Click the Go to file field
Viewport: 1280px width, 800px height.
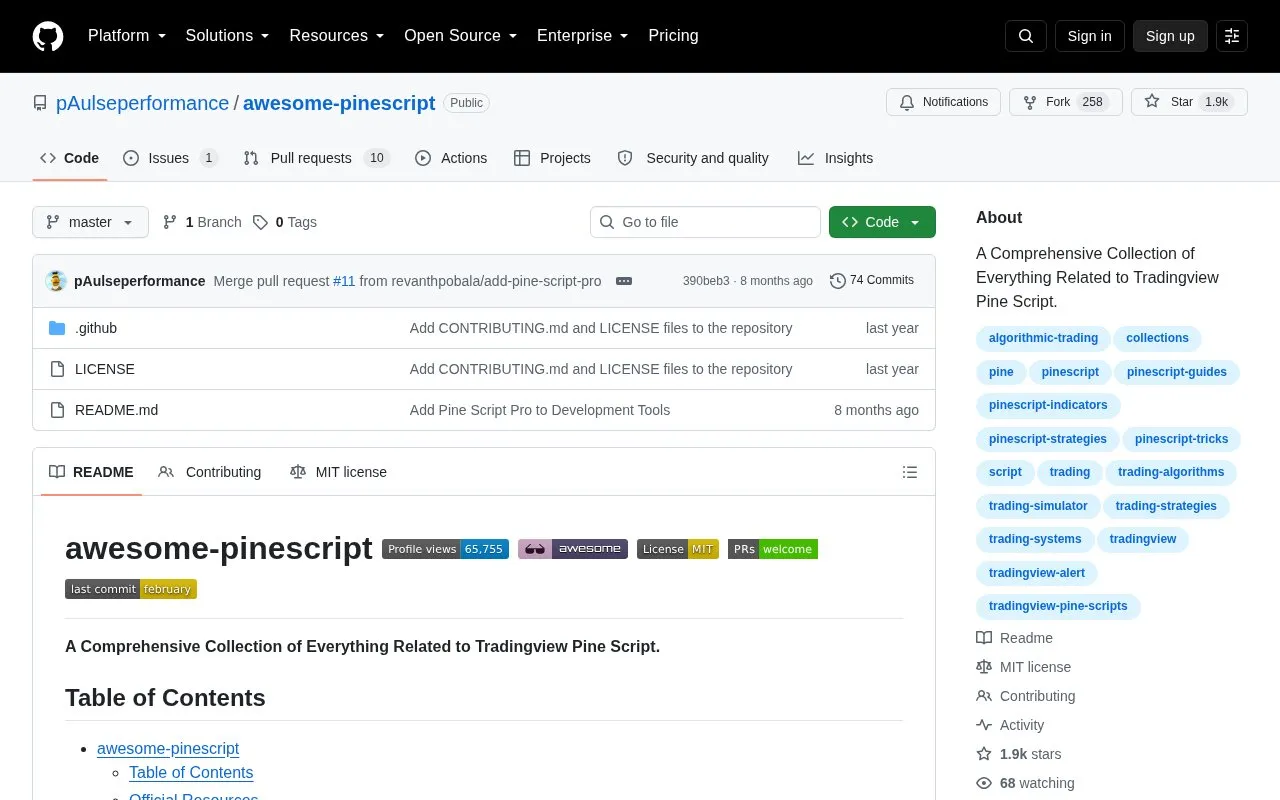point(705,222)
